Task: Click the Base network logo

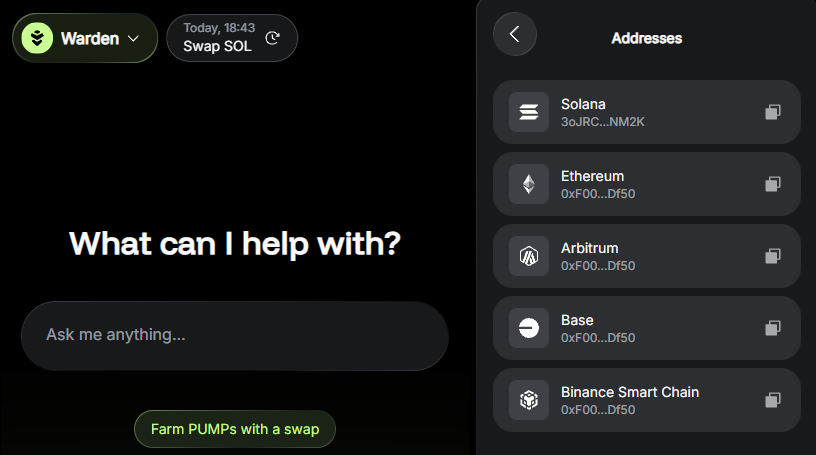Action: (529, 328)
